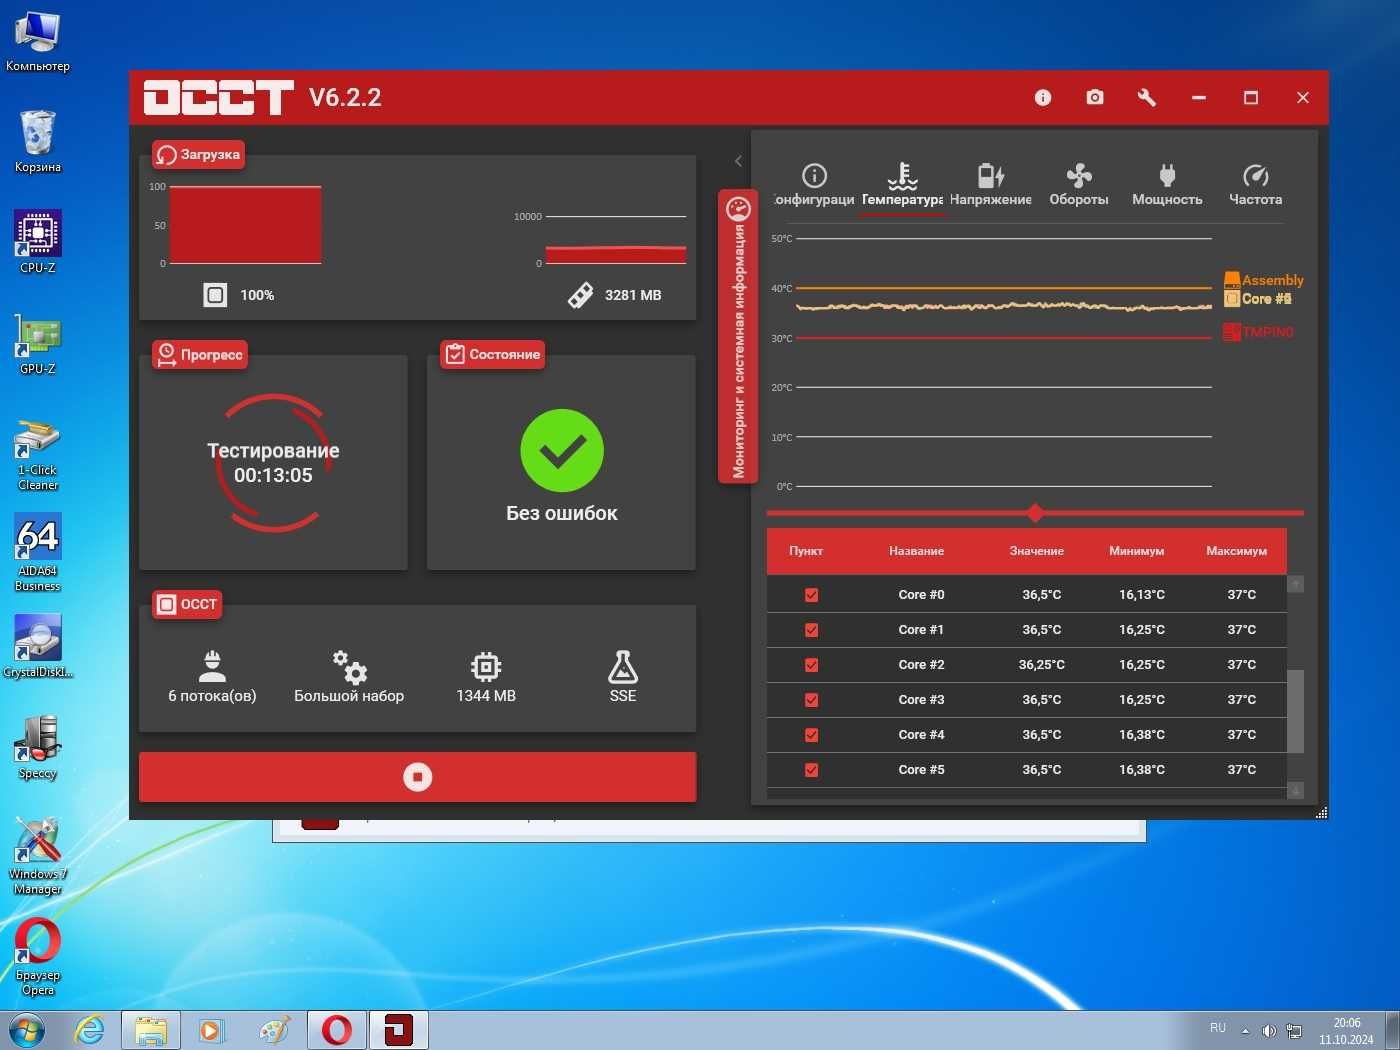Click the Пункт column header
This screenshot has height=1050, width=1400.
click(x=806, y=551)
